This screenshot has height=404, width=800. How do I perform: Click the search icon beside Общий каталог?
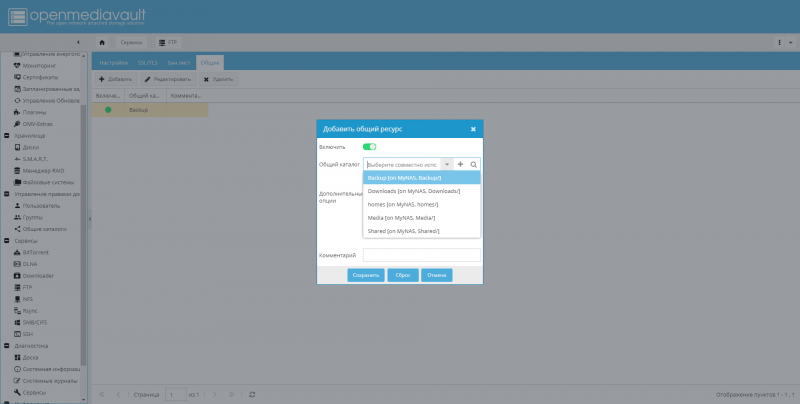tap(473, 164)
